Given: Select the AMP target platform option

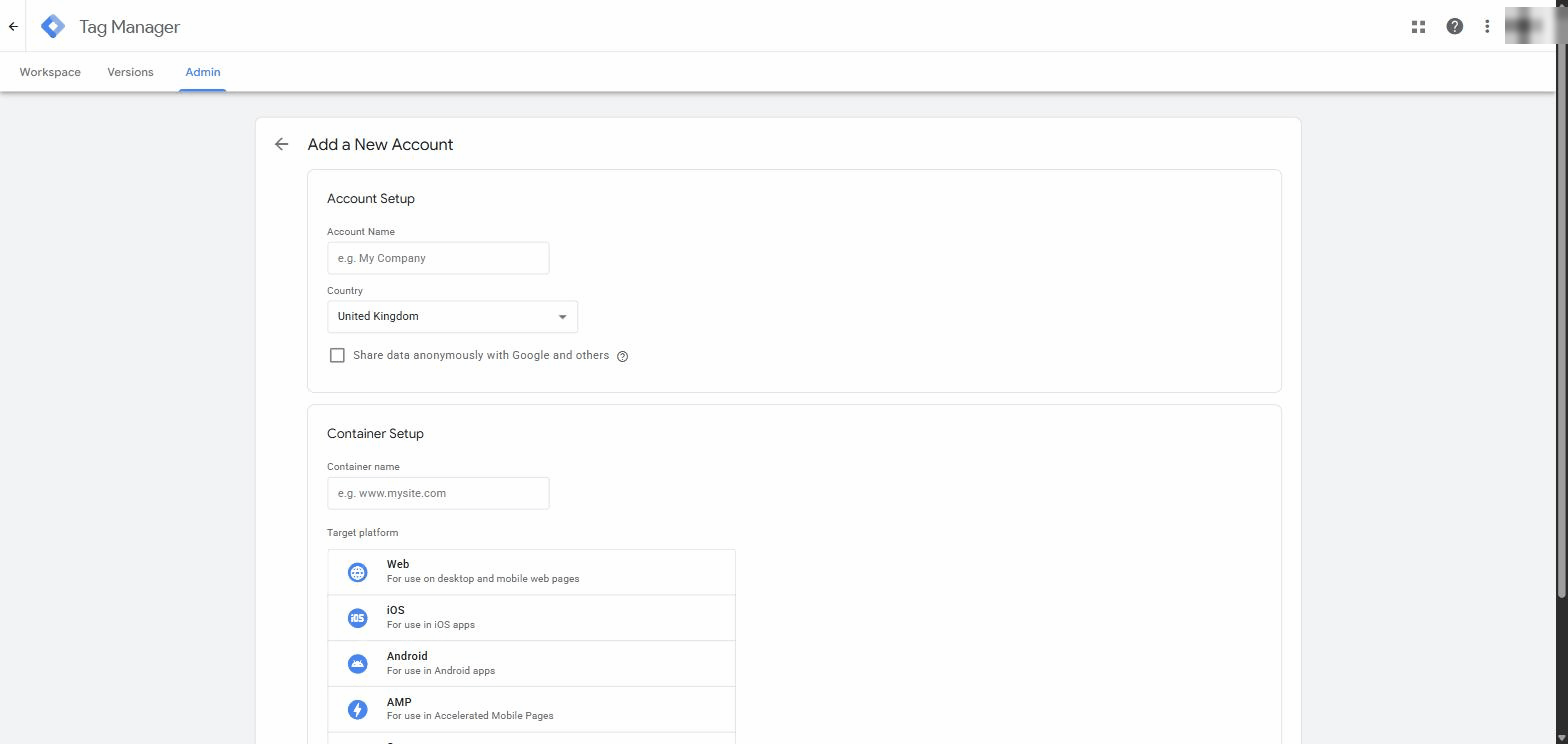Looking at the screenshot, I should coord(531,710).
